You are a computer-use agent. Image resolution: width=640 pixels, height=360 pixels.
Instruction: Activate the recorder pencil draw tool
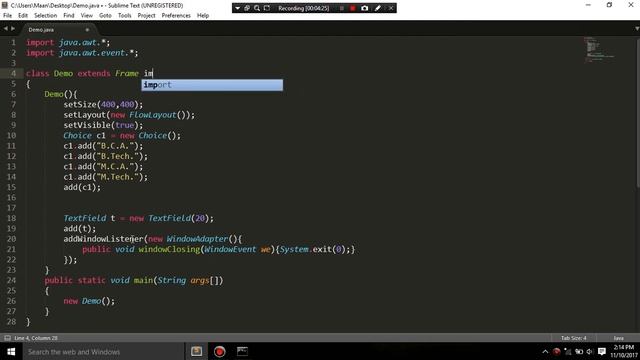pyautogui.click(x=378, y=8)
